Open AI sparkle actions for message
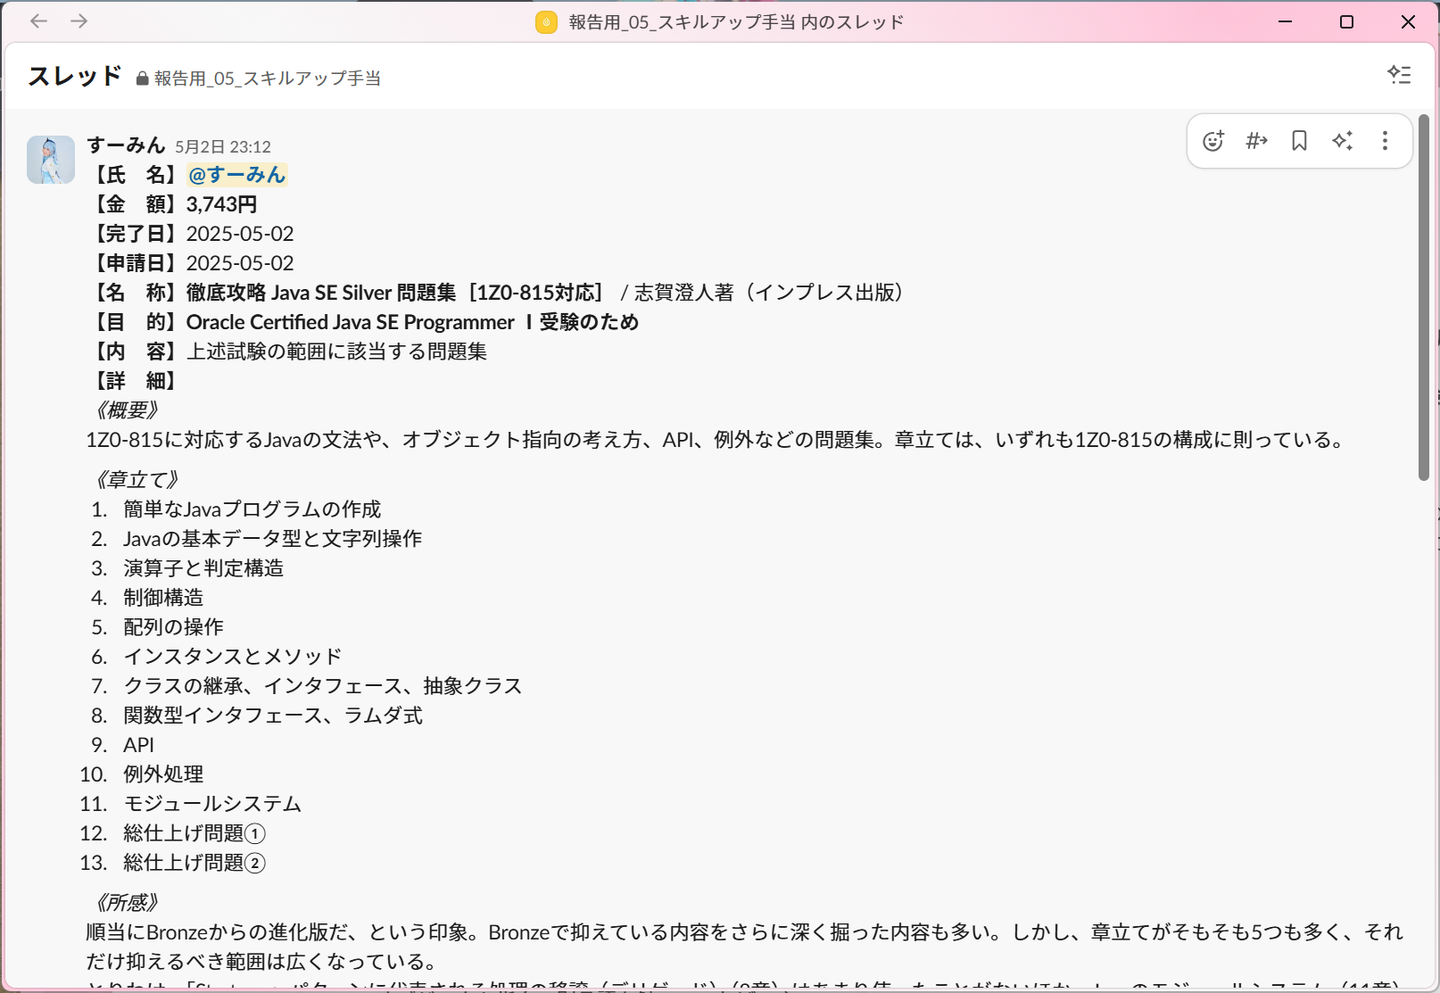Screen dimensions: 1440x993 click(x=1342, y=141)
